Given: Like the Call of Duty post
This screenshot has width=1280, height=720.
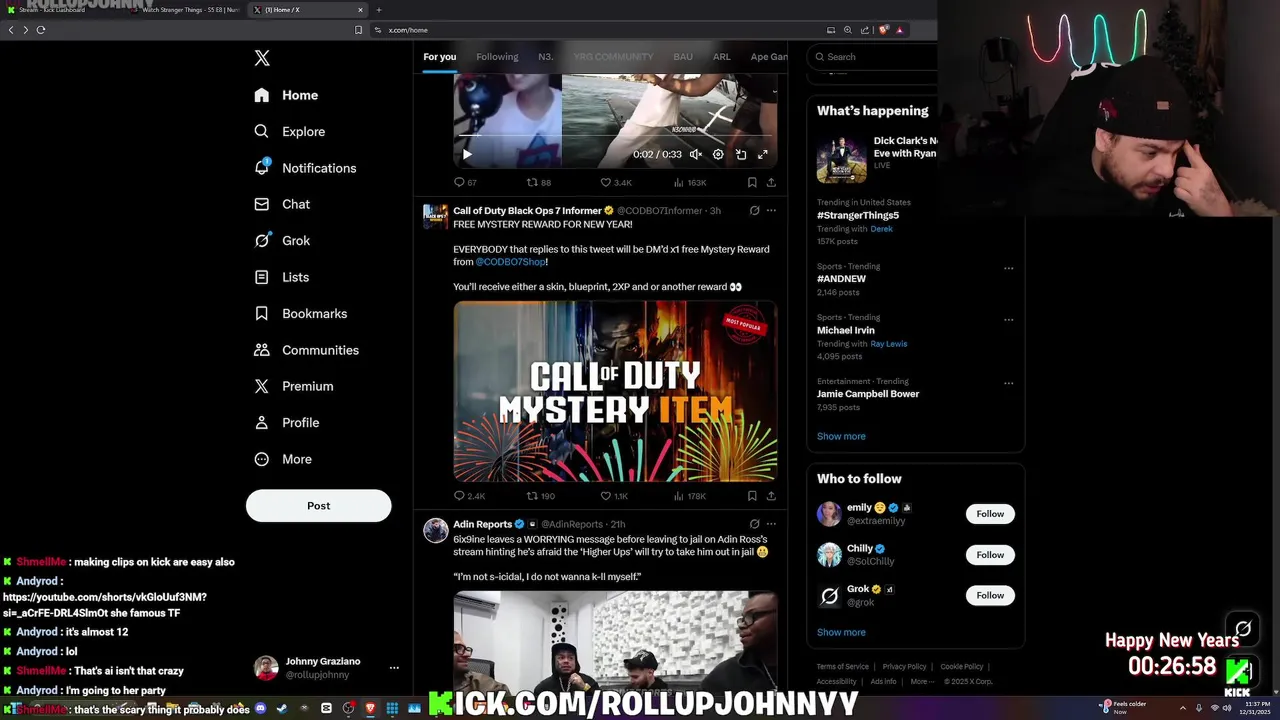Looking at the screenshot, I should click(x=614, y=496).
